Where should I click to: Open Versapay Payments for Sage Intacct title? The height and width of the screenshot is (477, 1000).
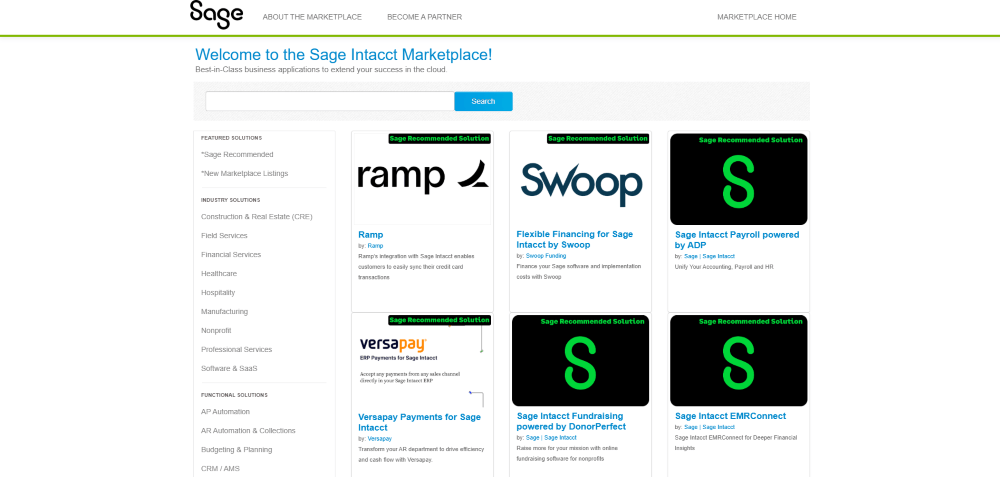pyautogui.click(x=420, y=422)
